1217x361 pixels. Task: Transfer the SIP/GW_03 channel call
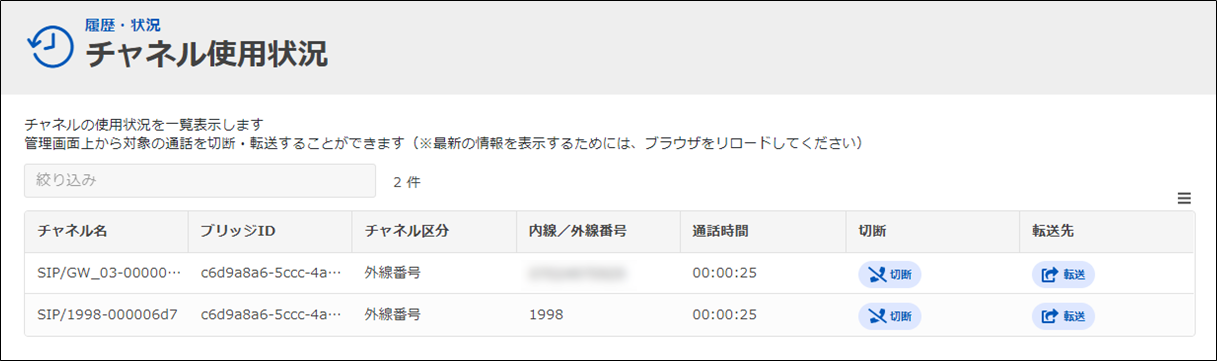1063,273
